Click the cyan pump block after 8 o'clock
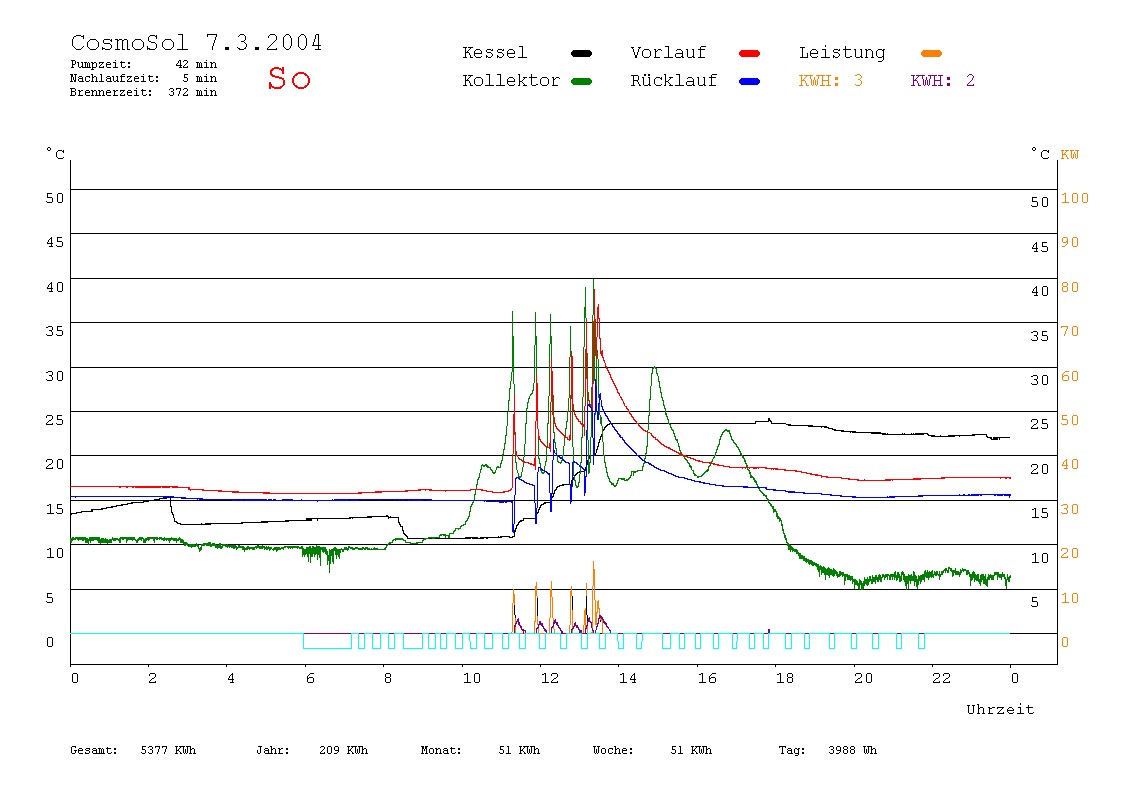 pos(413,641)
